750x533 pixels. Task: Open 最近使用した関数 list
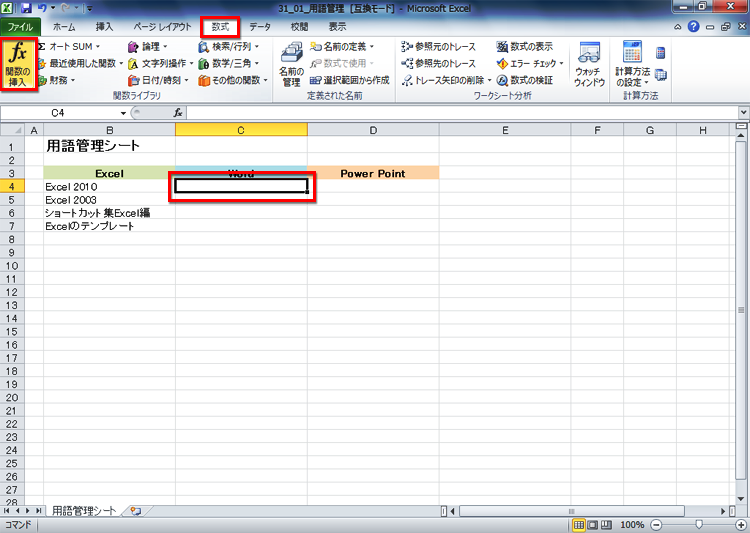80,63
